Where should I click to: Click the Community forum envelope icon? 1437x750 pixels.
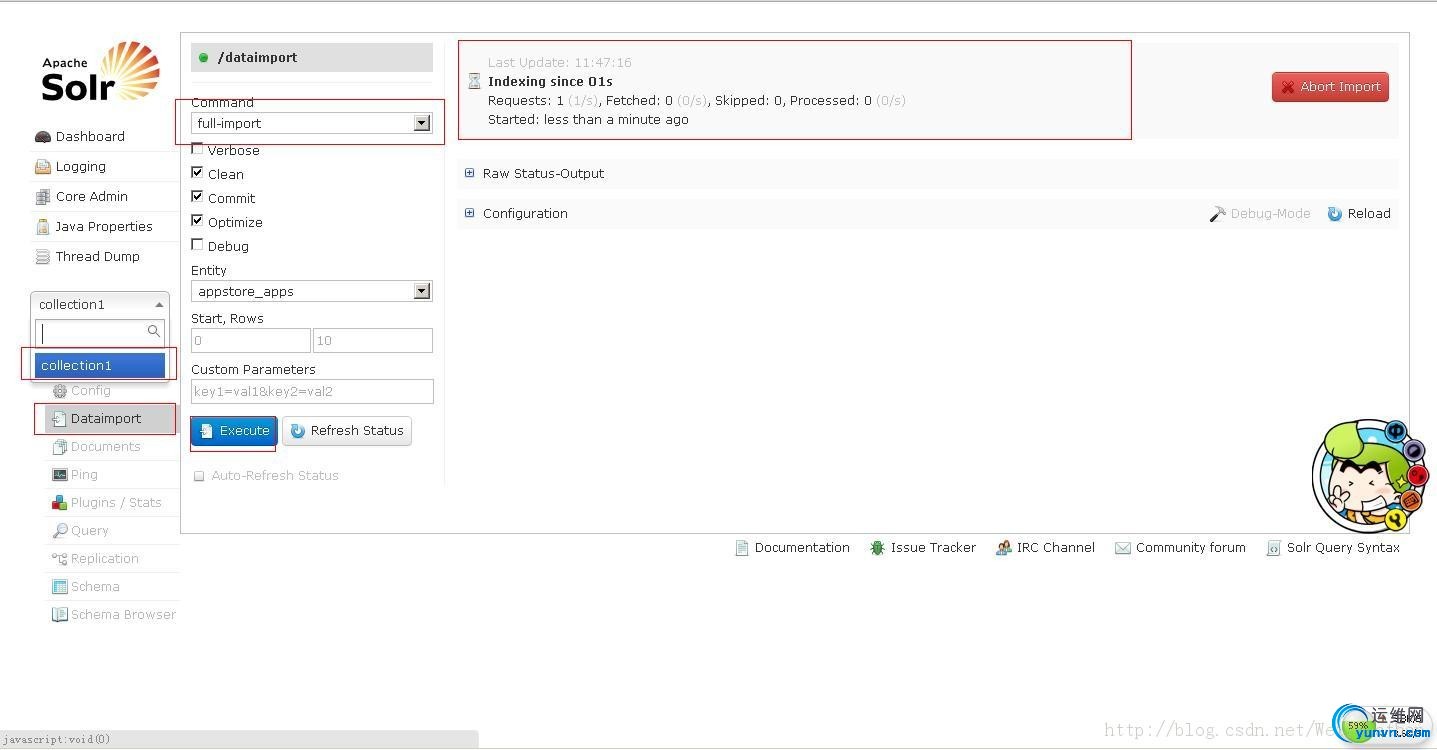[1122, 548]
